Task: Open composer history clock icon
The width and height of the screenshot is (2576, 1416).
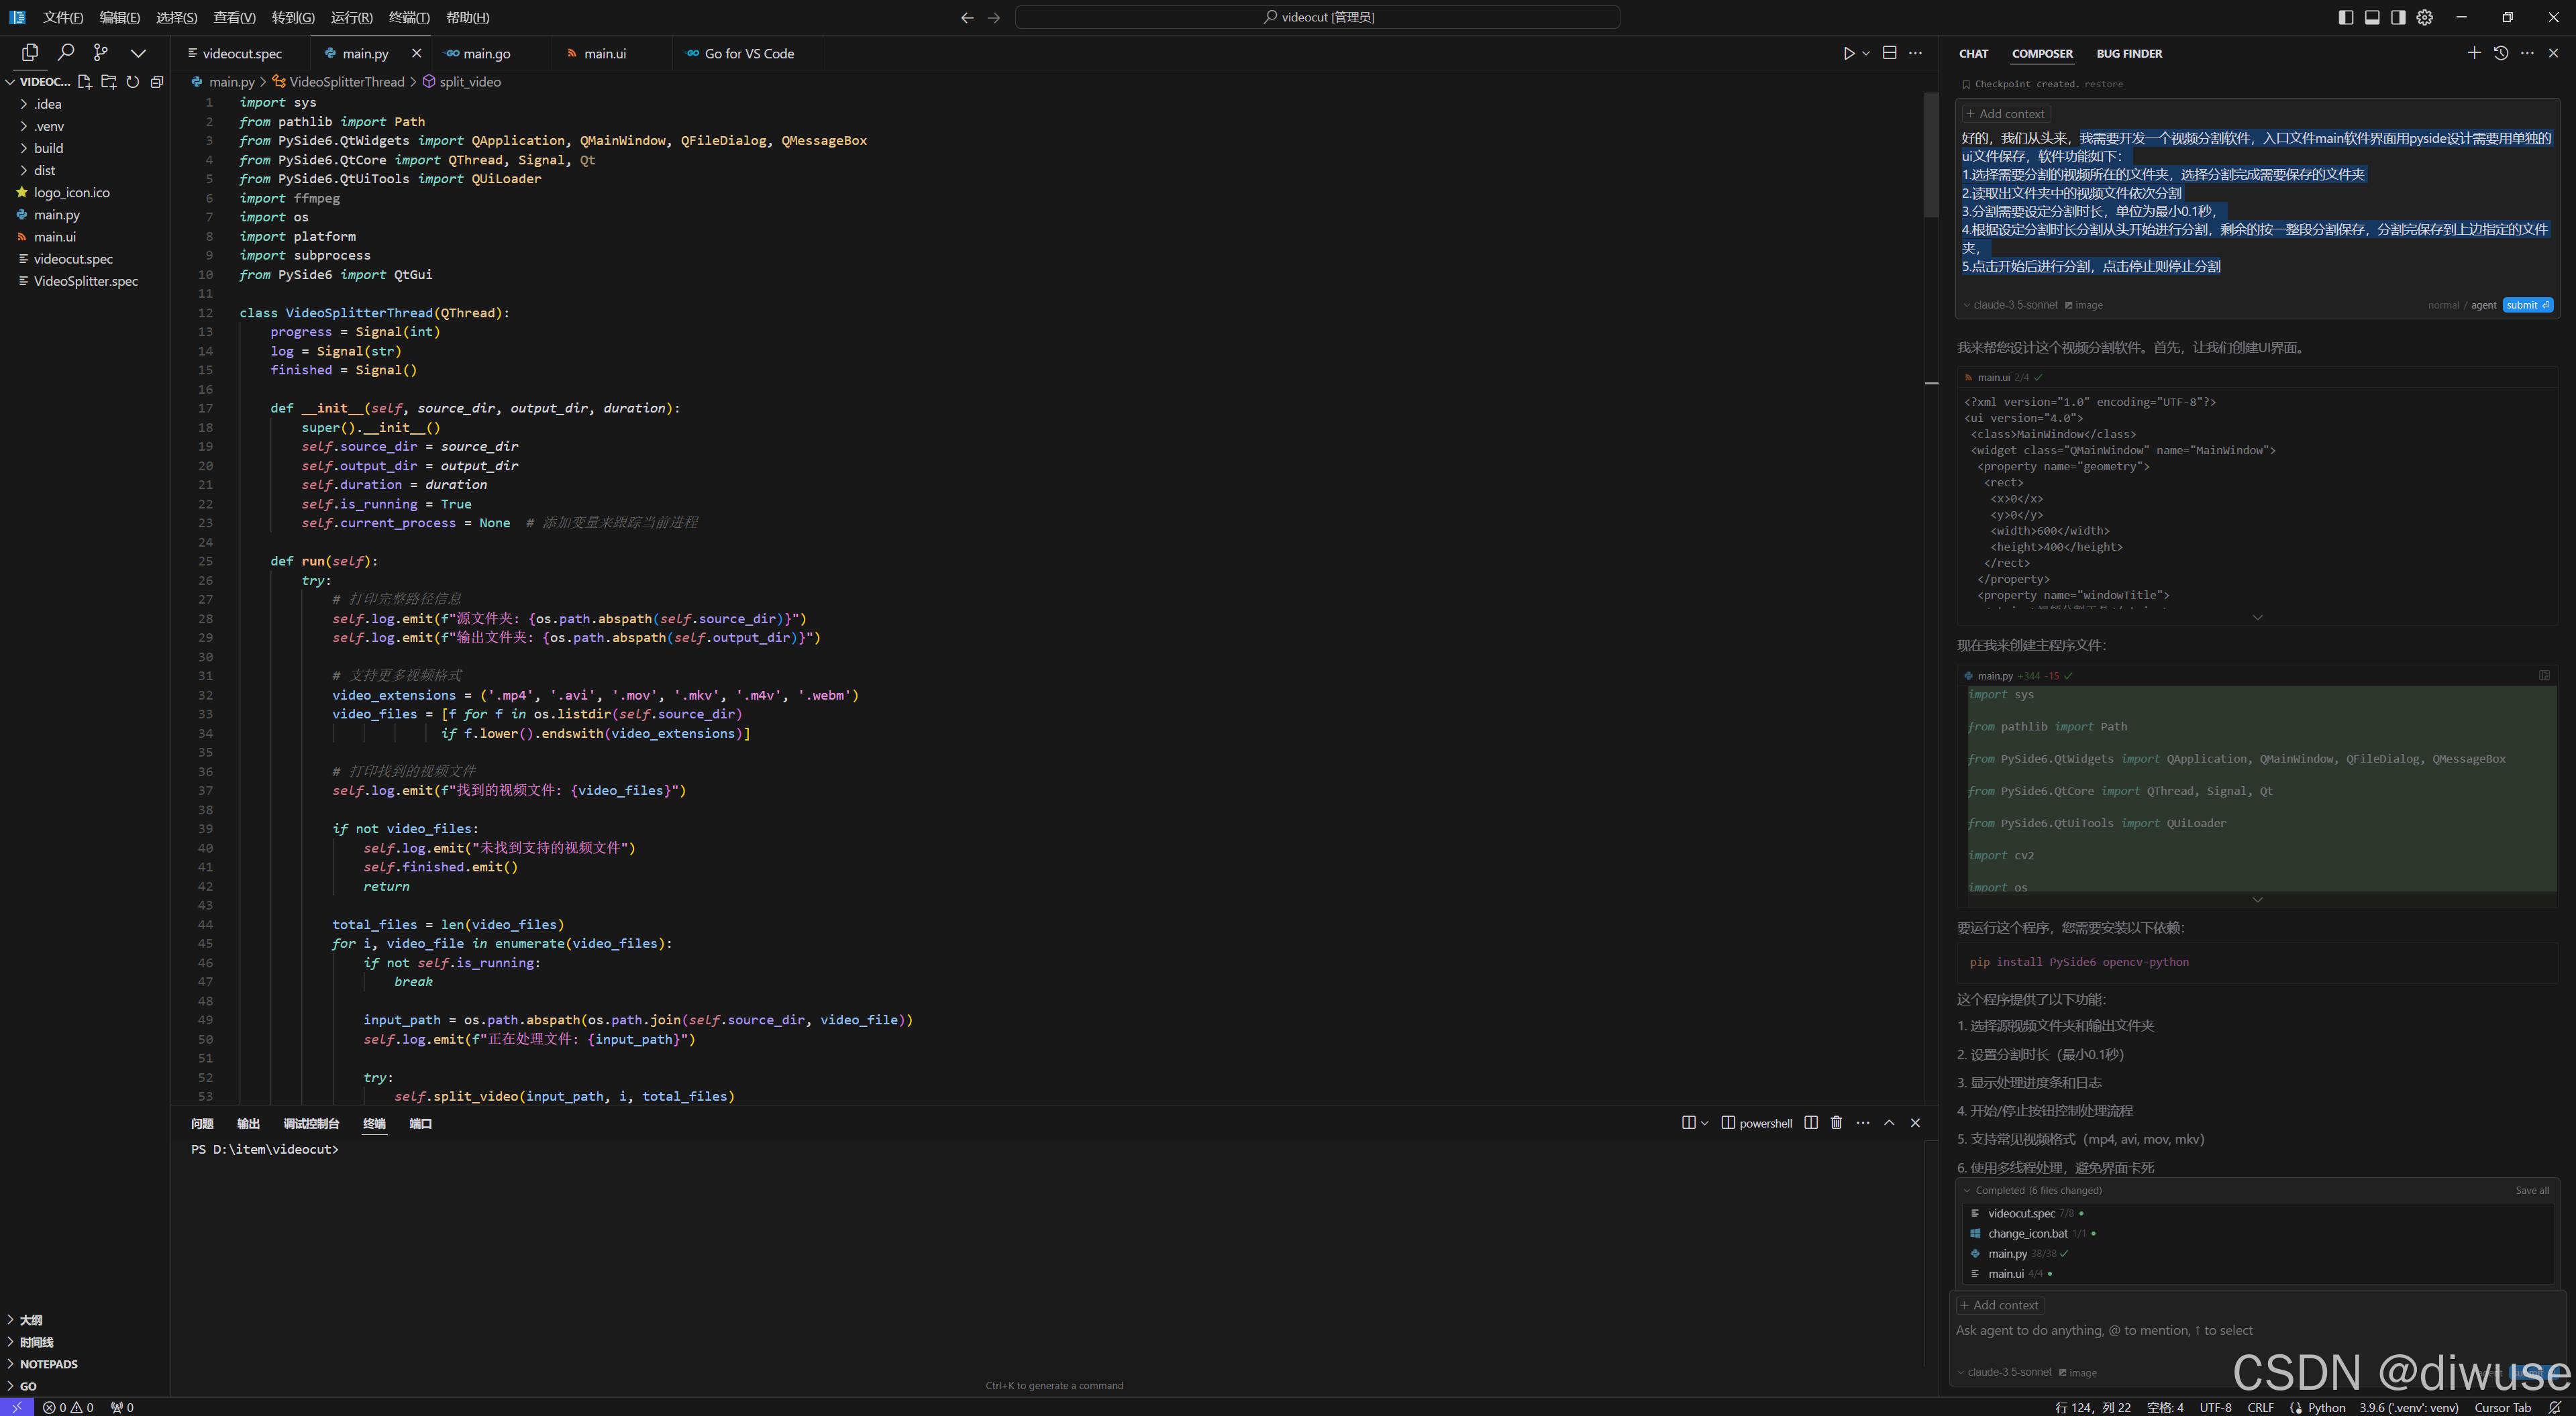Action: [x=2500, y=53]
